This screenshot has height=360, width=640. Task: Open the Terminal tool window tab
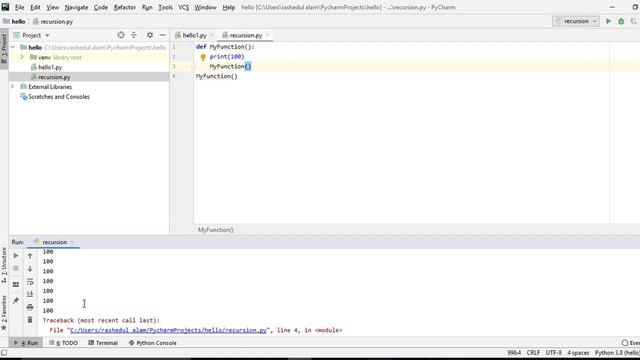click(103, 343)
